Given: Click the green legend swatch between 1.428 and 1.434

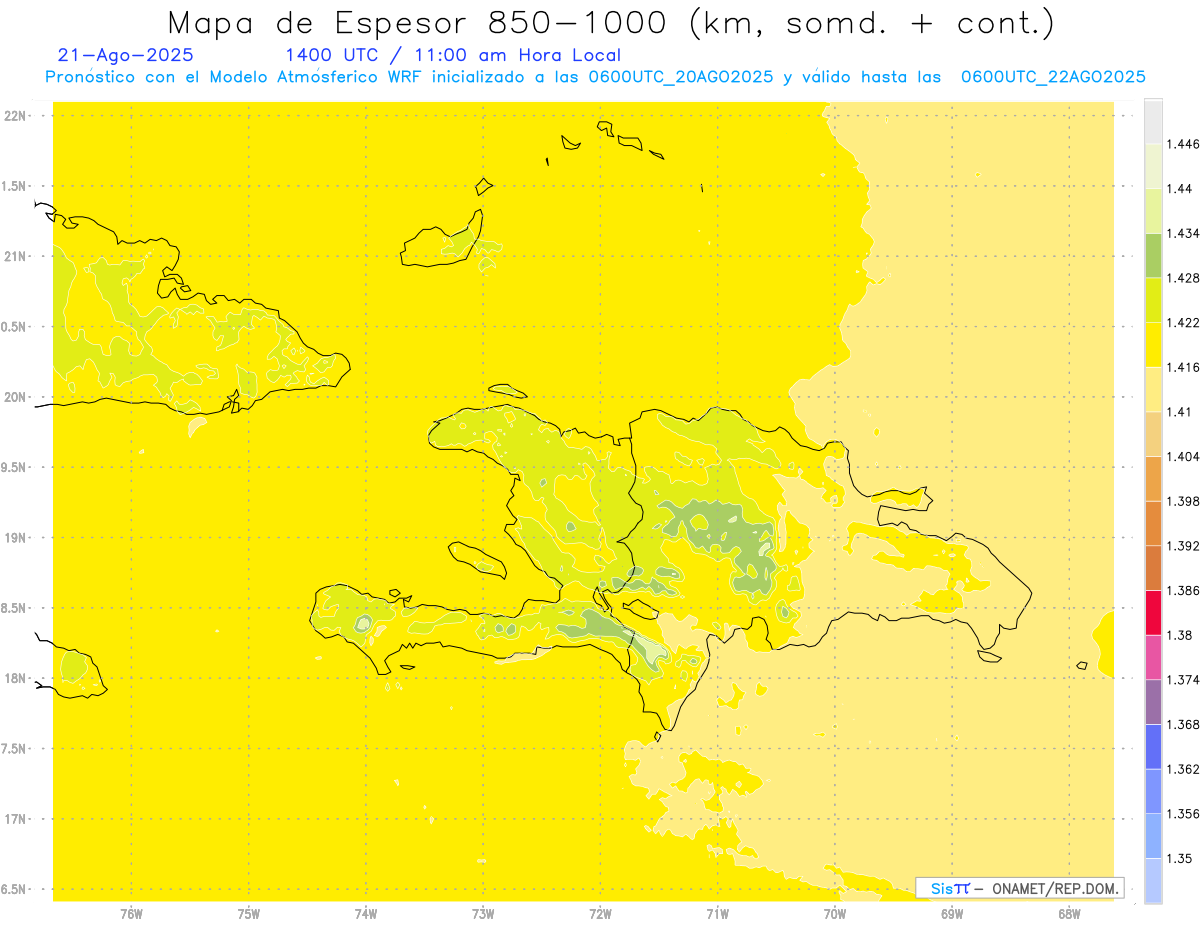Looking at the screenshot, I should (x=1153, y=255).
